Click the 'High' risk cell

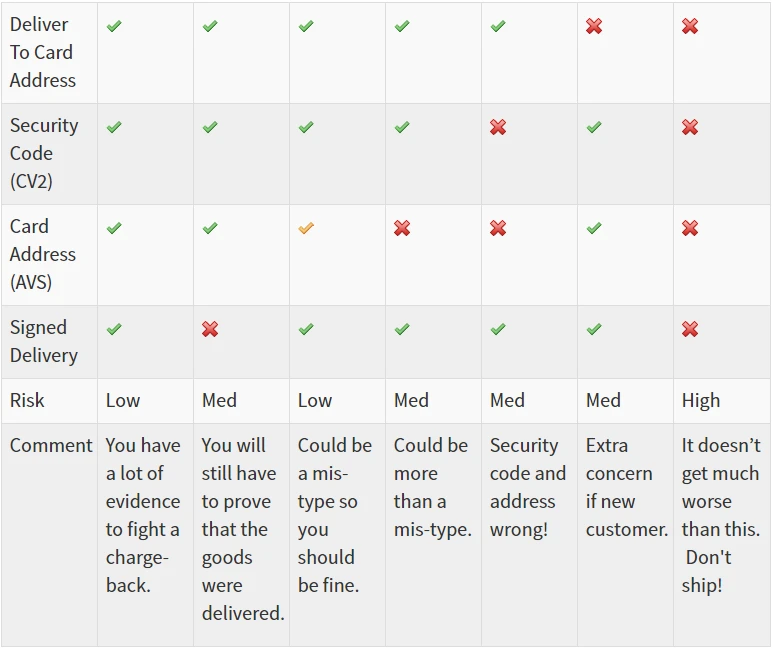click(721, 401)
